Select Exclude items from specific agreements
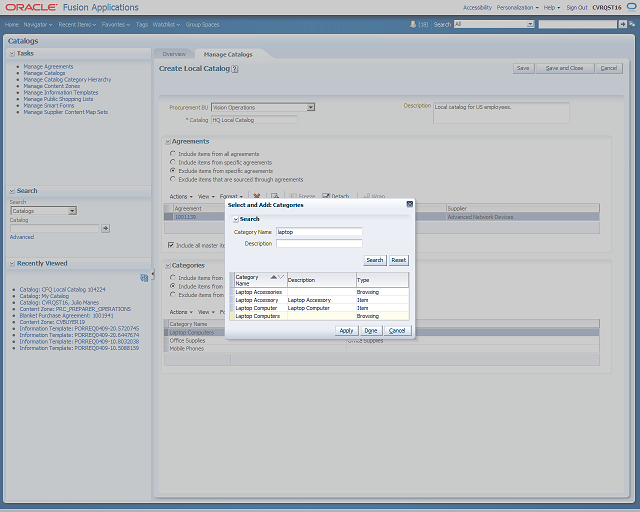Image resolution: width=640 pixels, height=512 pixels. coord(173,171)
